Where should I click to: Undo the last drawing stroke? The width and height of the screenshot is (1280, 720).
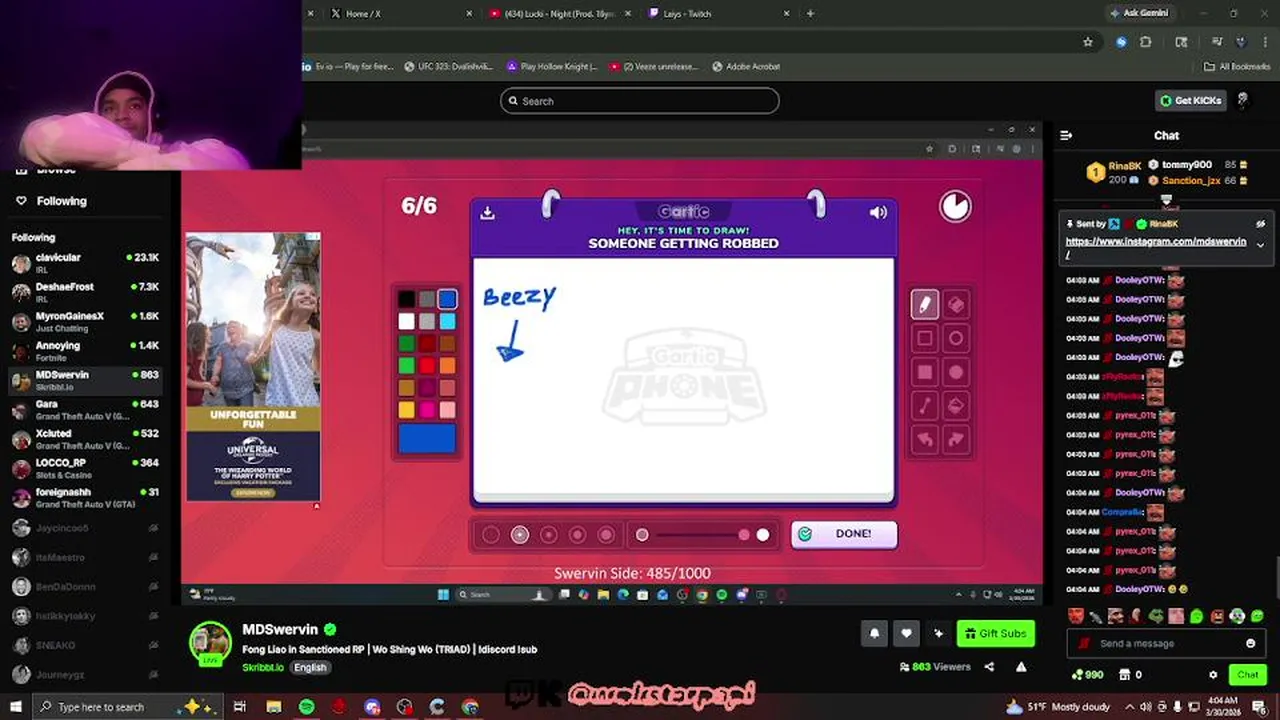[x=925, y=440]
